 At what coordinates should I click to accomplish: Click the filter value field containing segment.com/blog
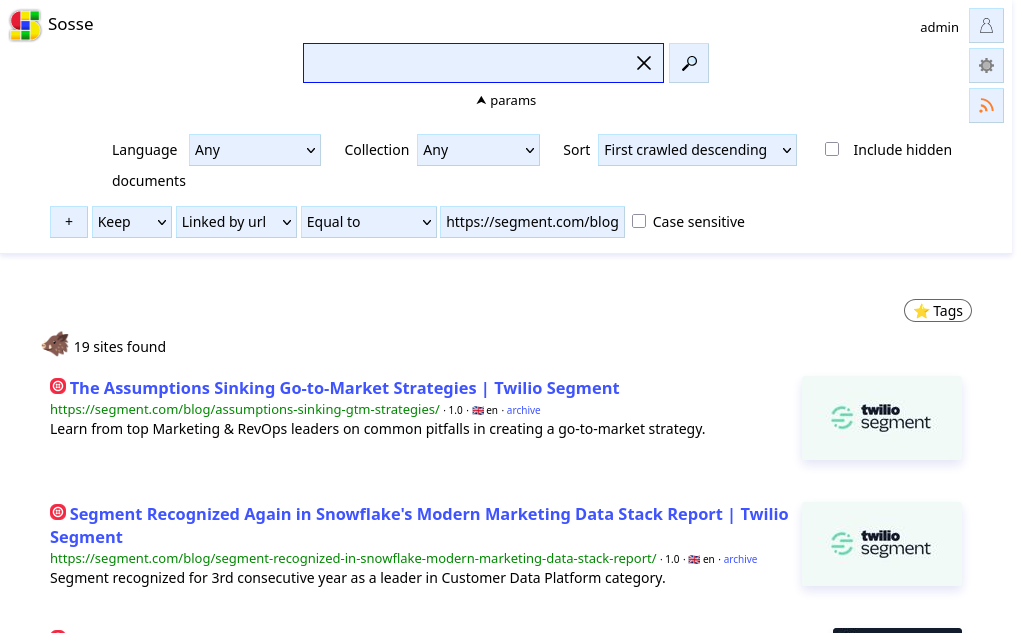pos(532,222)
